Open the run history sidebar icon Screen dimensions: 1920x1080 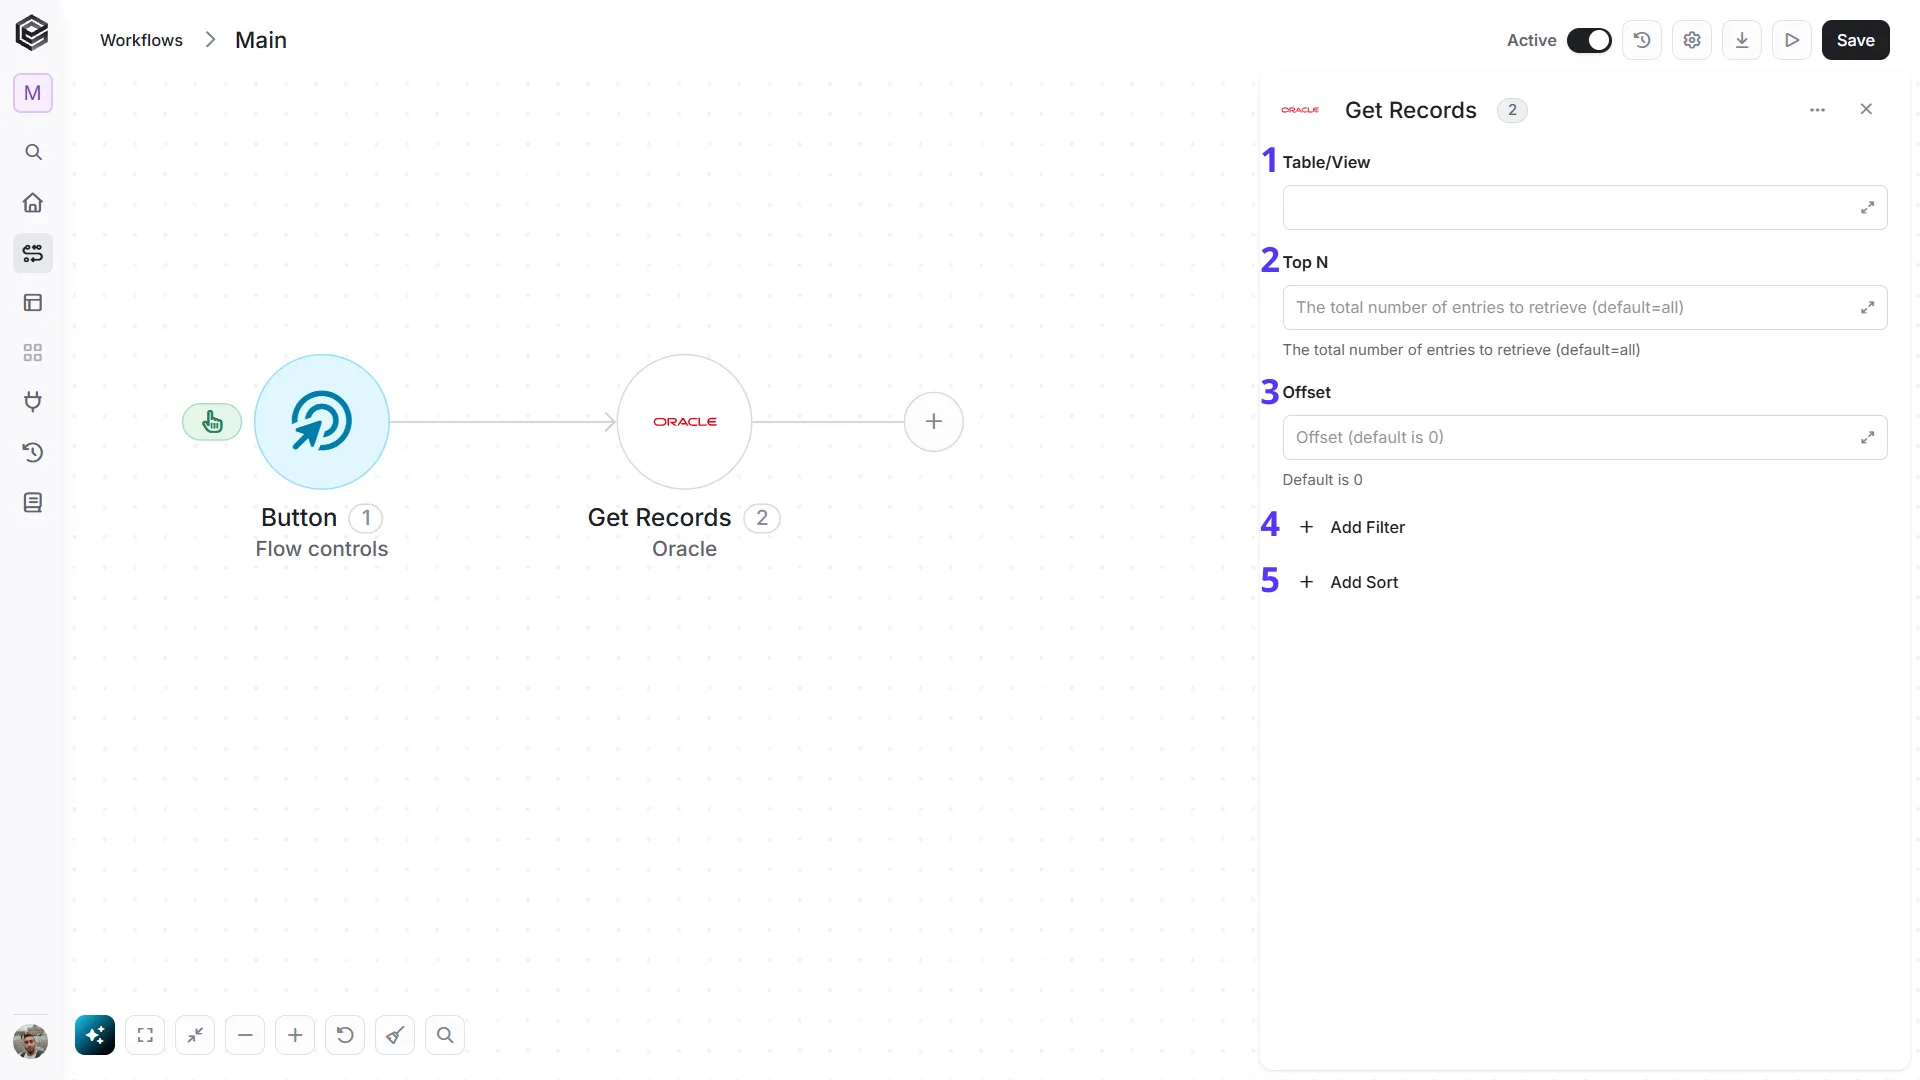[33, 452]
